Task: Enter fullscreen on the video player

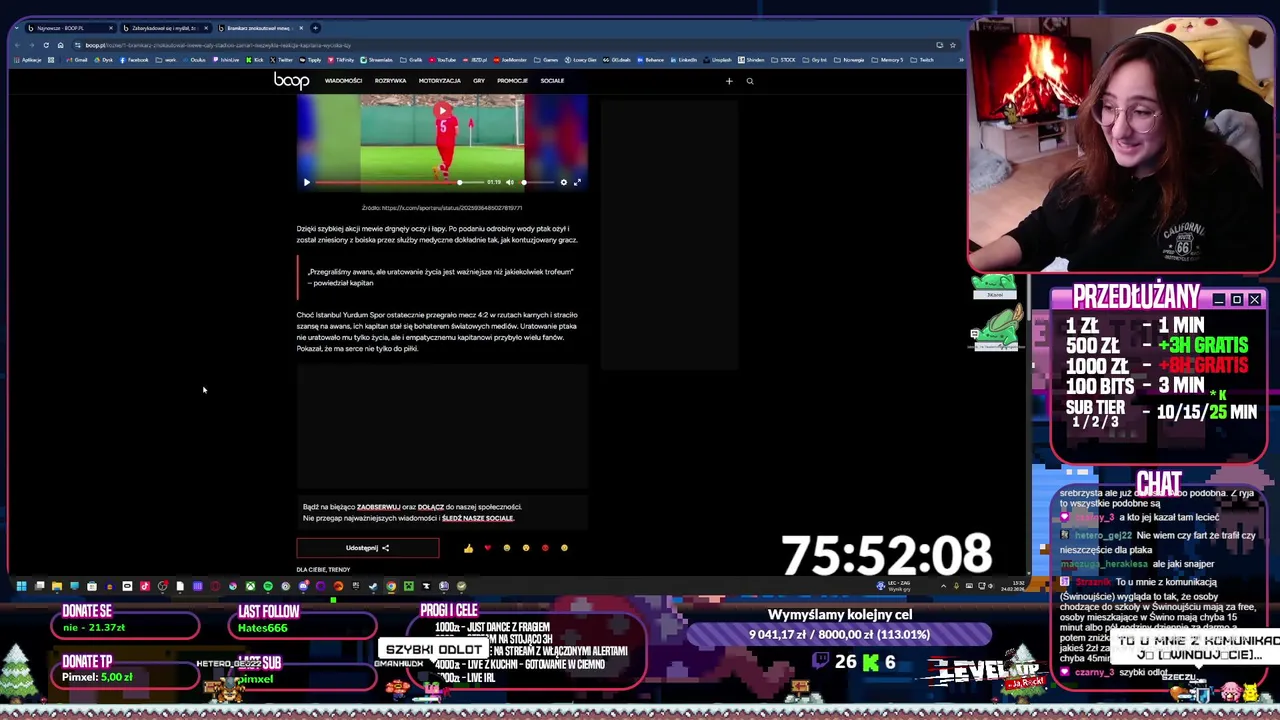Action: click(577, 182)
